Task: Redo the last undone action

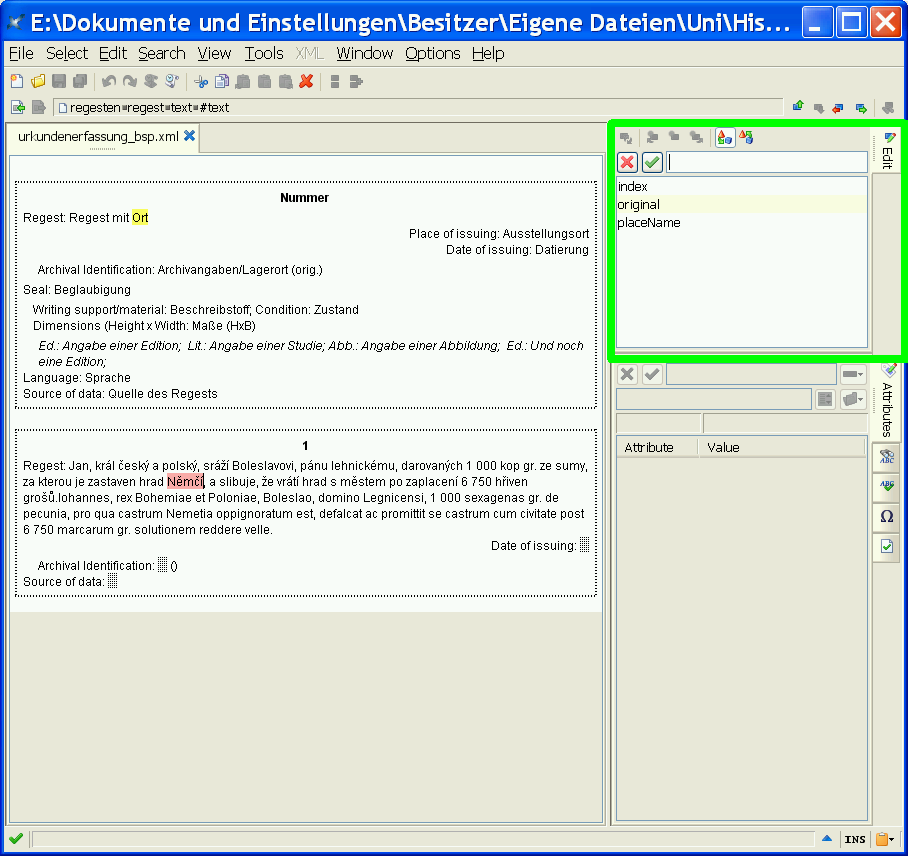Action: pyautogui.click(x=130, y=82)
